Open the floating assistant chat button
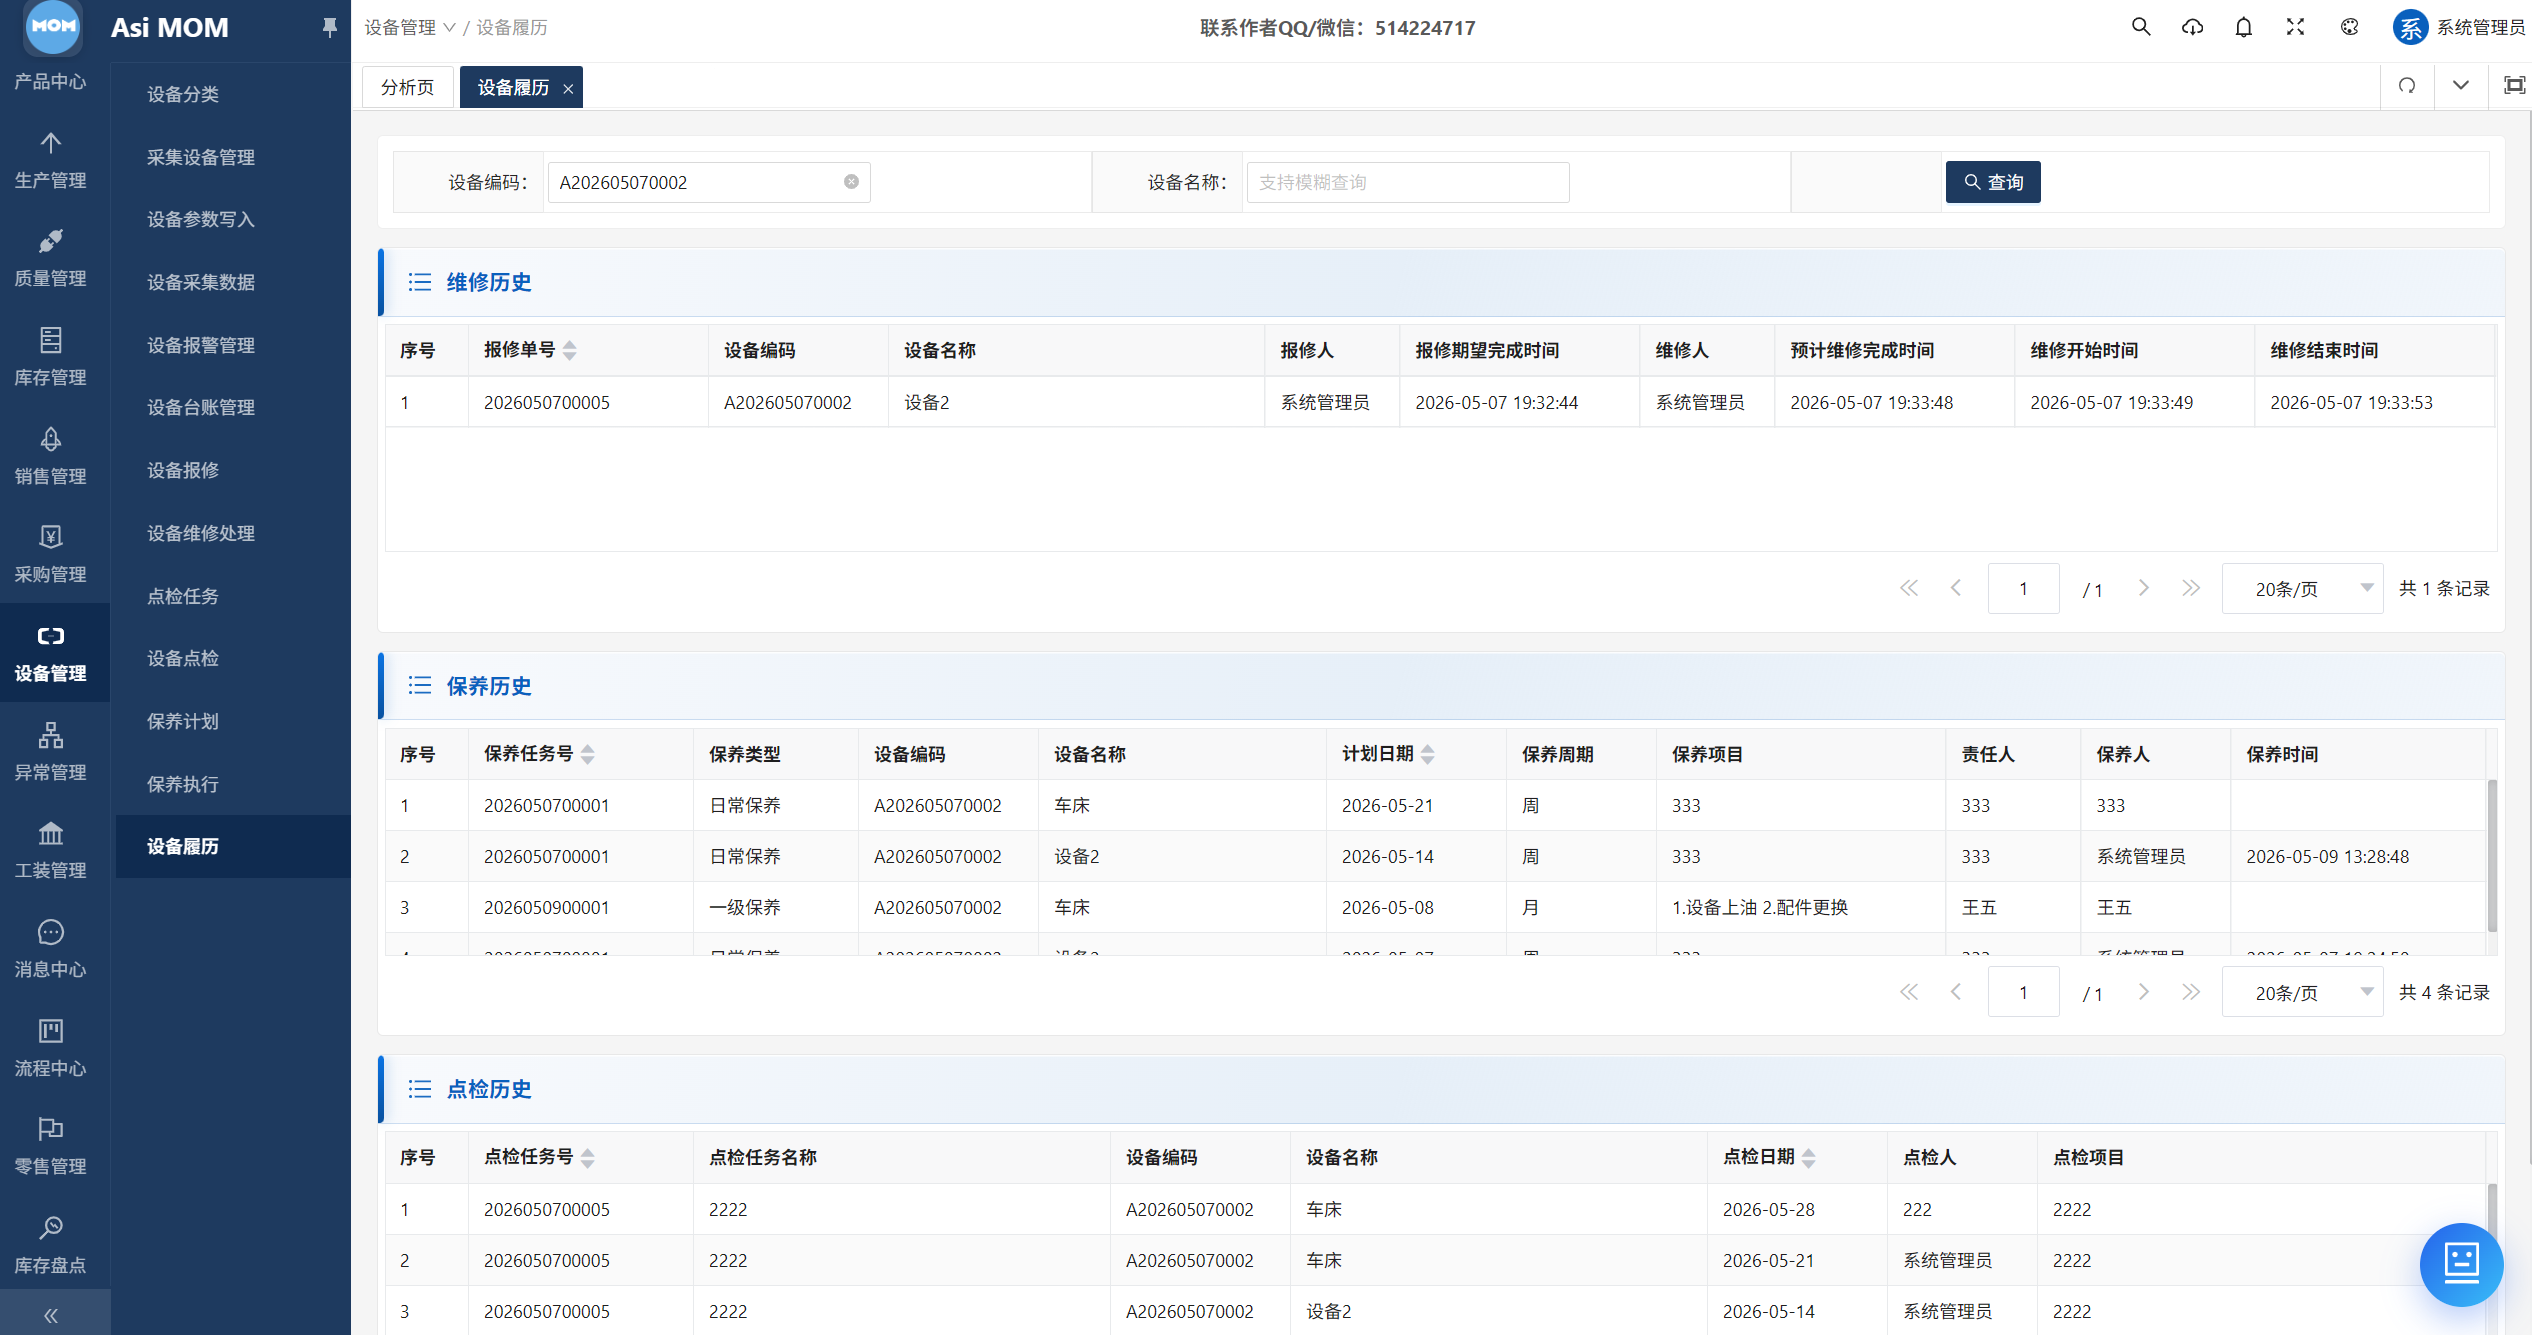The width and height of the screenshot is (2532, 1335). (x=2461, y=1263)
